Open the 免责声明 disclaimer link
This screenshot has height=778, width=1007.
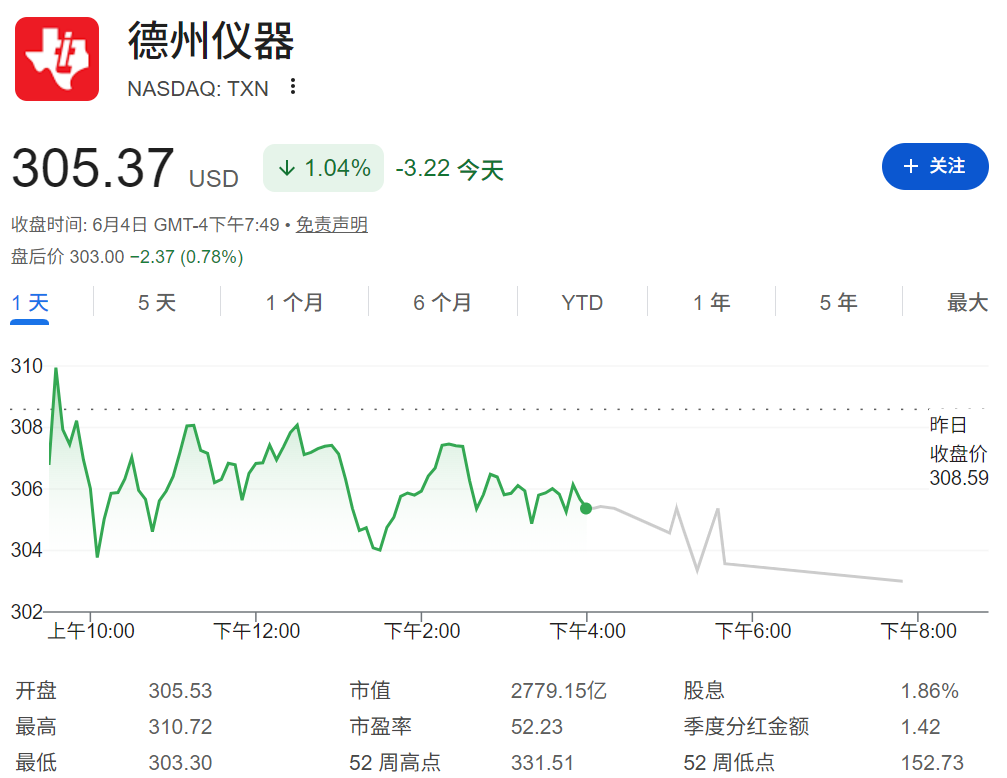click(331, 225)
